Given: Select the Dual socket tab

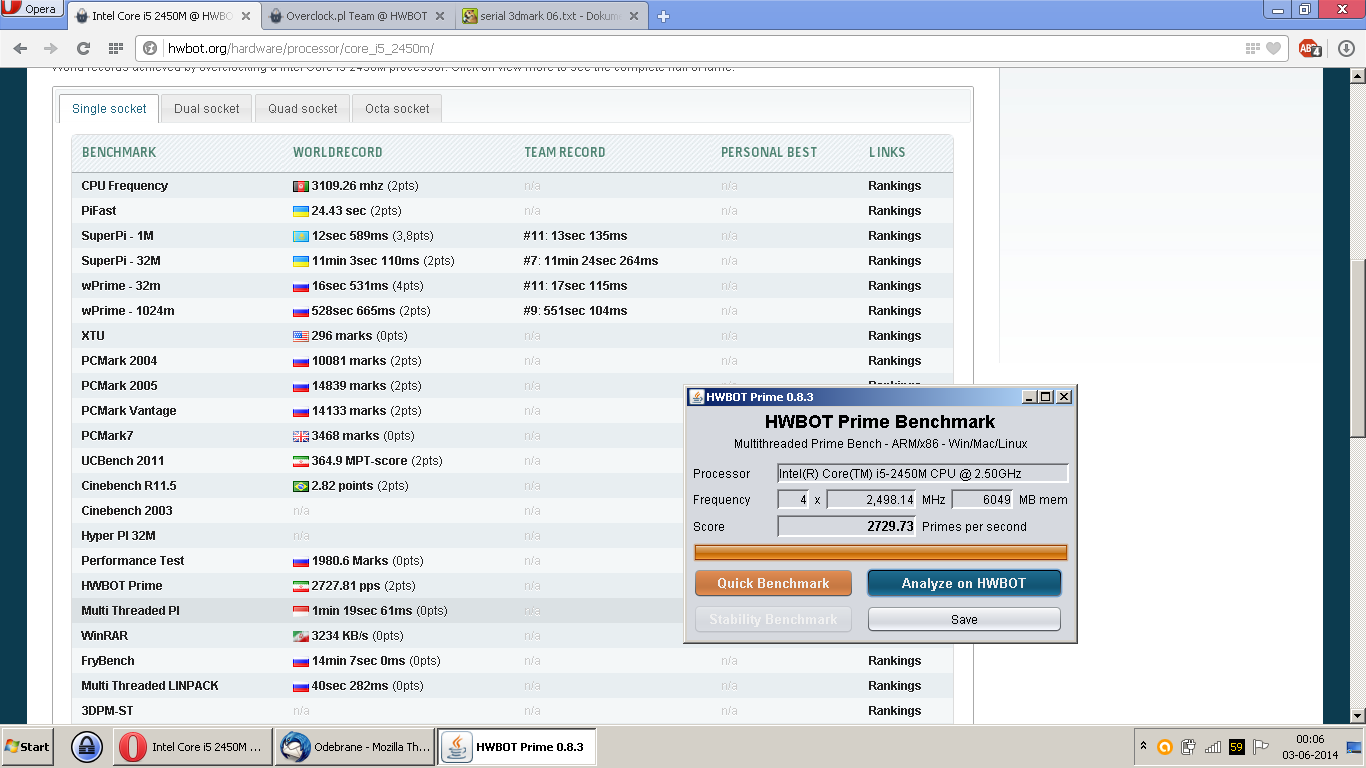Looking at the screenshot, I should (206, 109).
